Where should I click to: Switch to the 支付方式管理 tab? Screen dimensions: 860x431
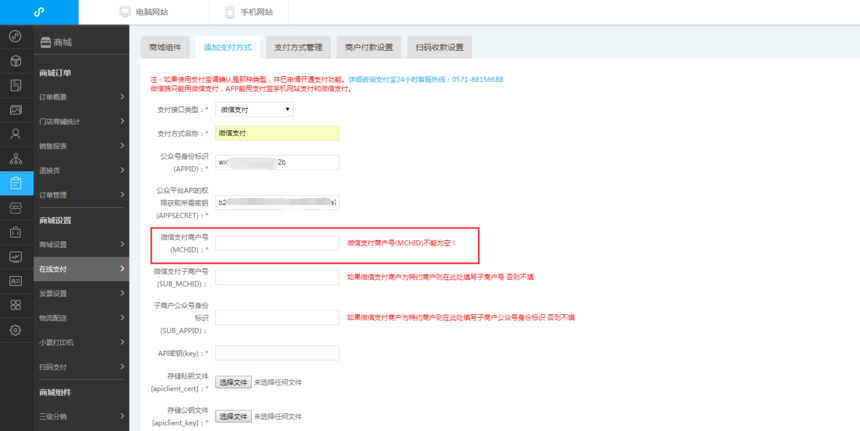click(298, 47)
